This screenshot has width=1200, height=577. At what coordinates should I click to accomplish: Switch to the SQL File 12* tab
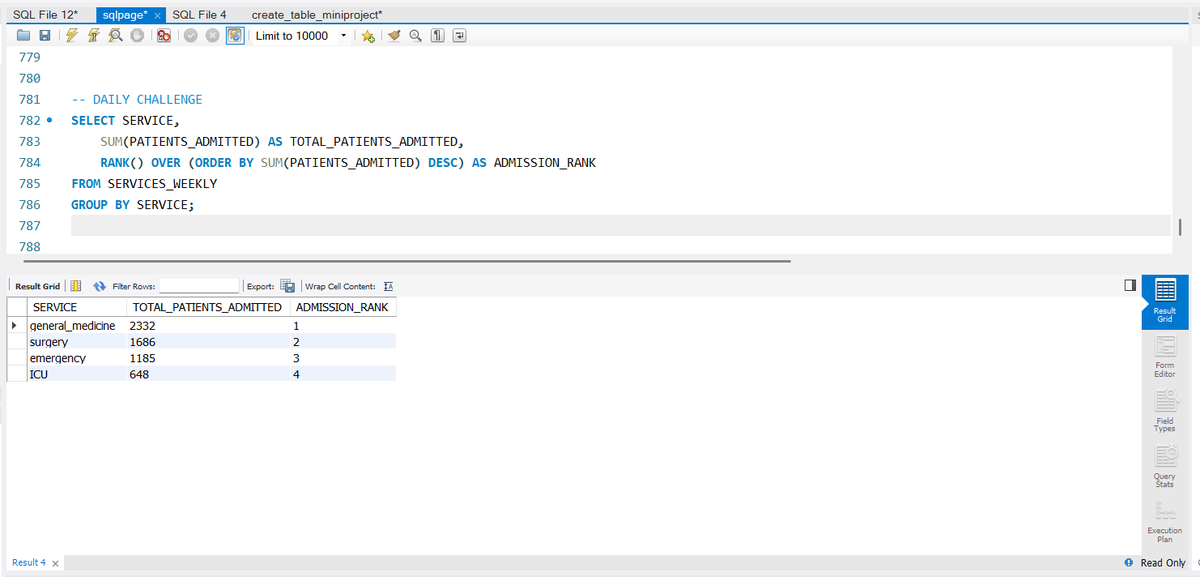[46, 15]
